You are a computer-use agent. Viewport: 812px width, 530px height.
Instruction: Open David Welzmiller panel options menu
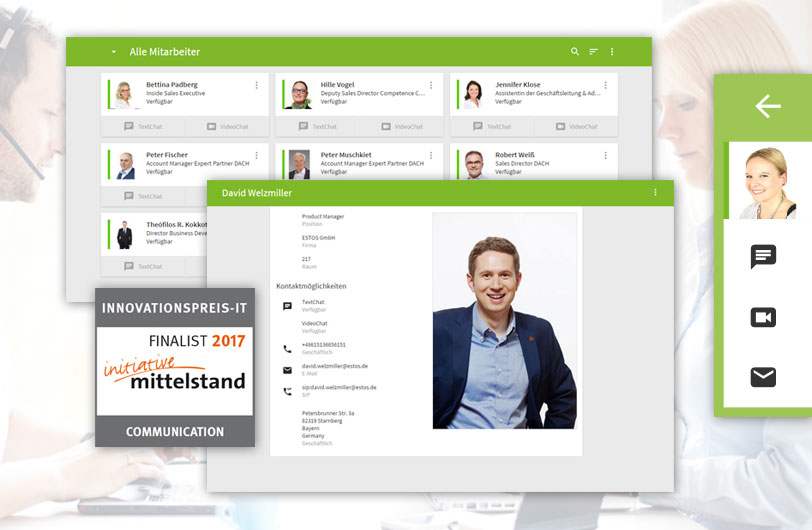[655, 192]
